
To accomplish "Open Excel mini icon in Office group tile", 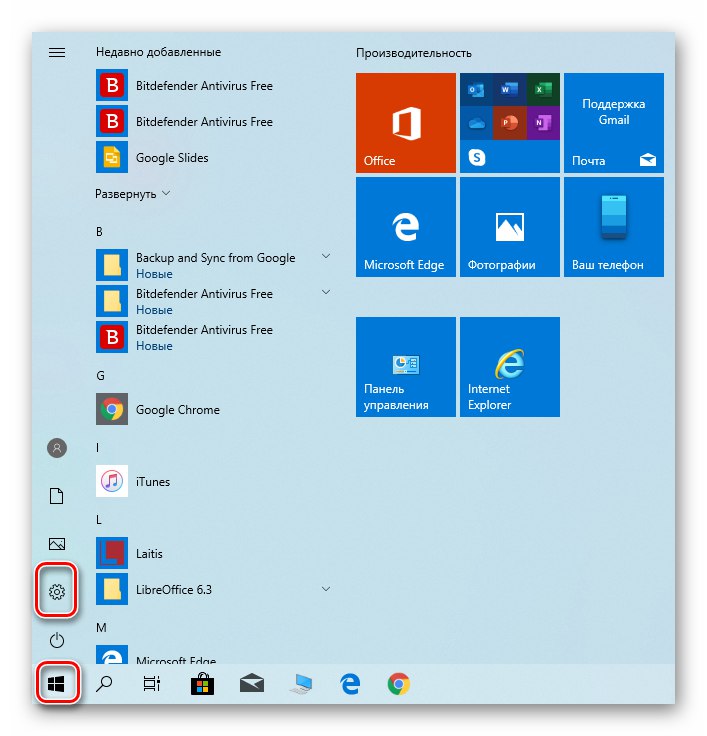I will click(543, 89).
